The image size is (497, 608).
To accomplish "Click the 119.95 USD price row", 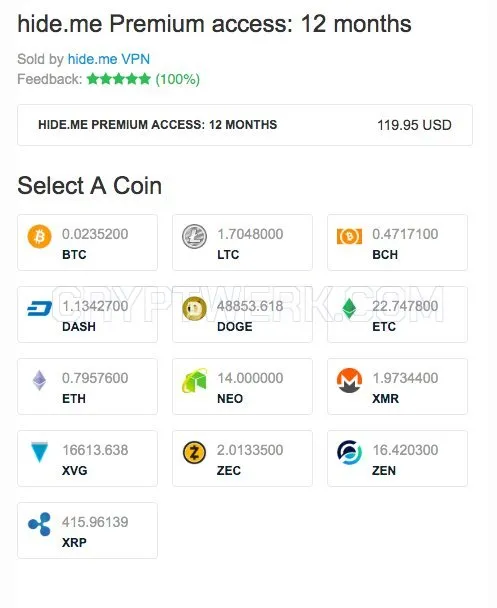I will [x=245, y=125].
